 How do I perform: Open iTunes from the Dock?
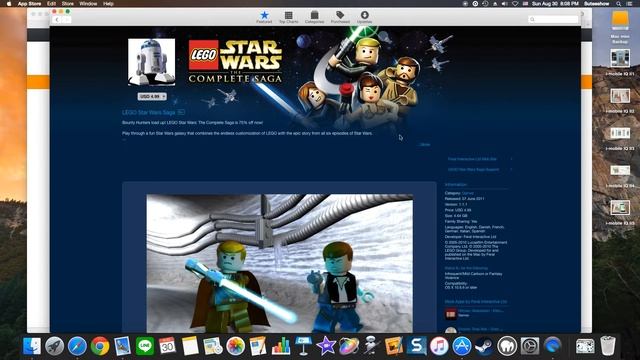click(x=439, y=346)
